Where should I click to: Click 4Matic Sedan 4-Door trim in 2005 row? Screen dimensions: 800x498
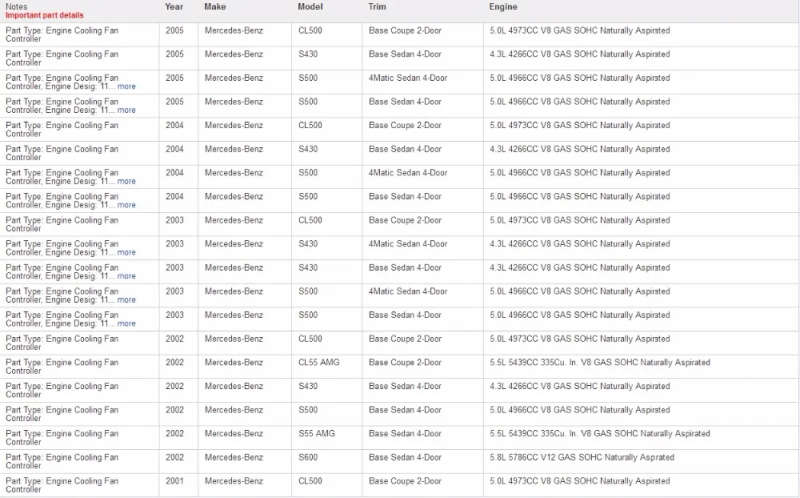(x=408, y=78)
